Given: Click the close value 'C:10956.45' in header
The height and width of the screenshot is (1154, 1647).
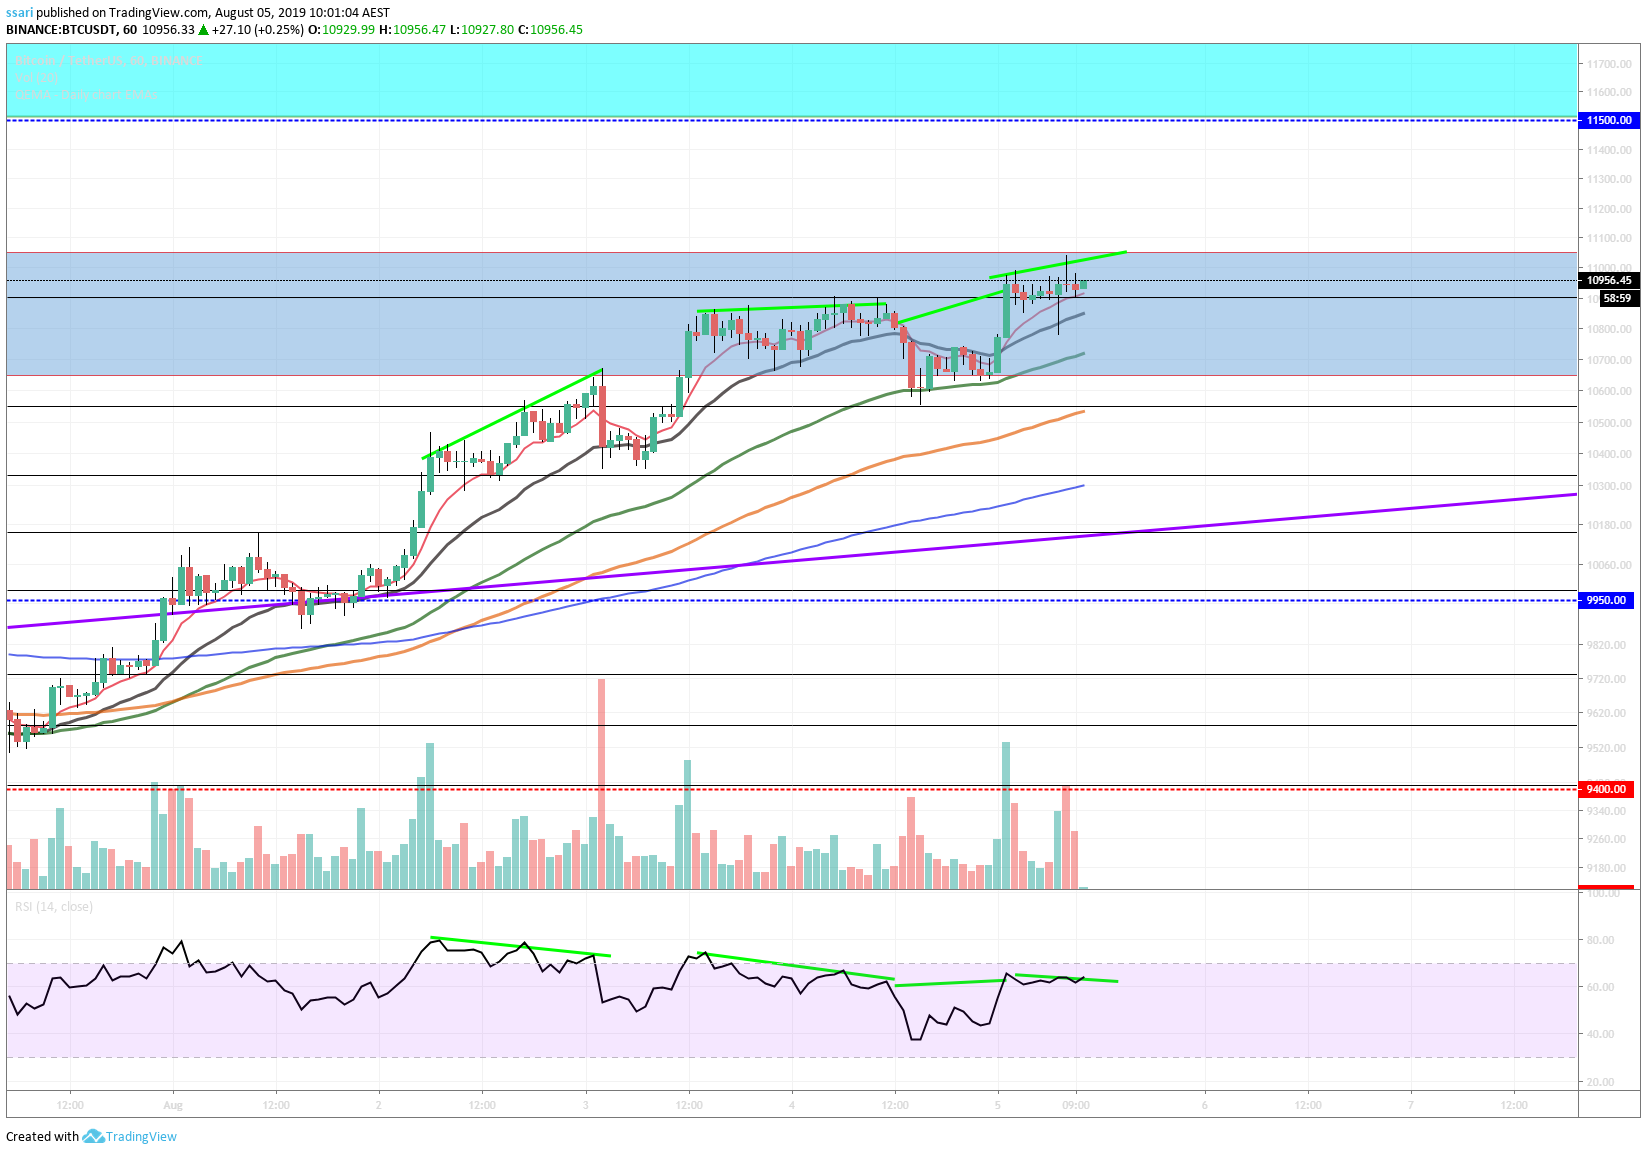Looking at the screenshot, I should [550, 30].
